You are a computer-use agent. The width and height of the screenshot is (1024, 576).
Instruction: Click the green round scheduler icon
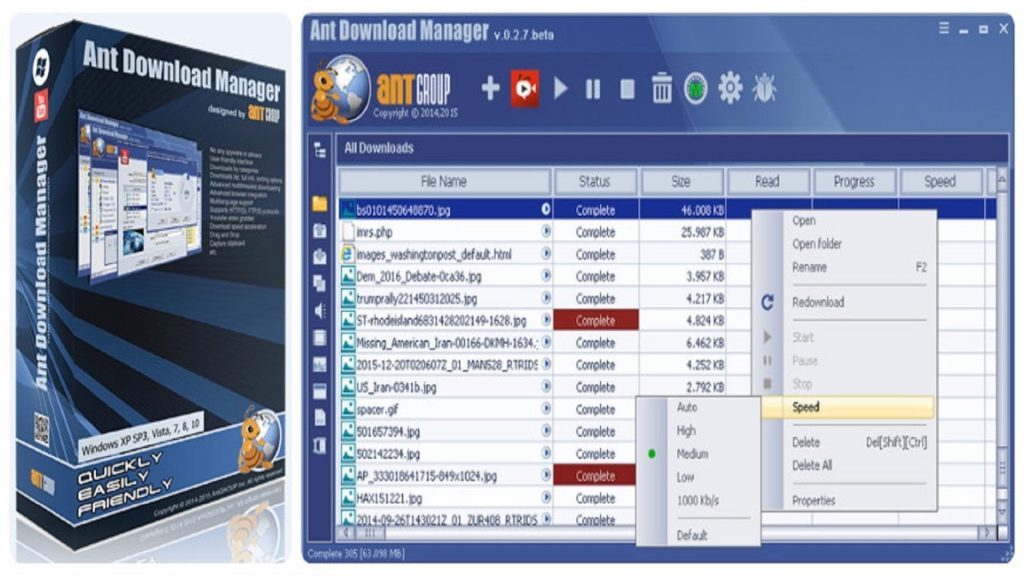696,89
